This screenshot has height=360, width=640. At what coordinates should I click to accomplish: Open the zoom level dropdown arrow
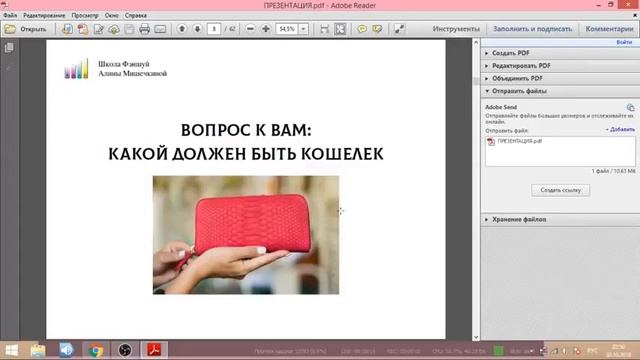click(303, 29)
